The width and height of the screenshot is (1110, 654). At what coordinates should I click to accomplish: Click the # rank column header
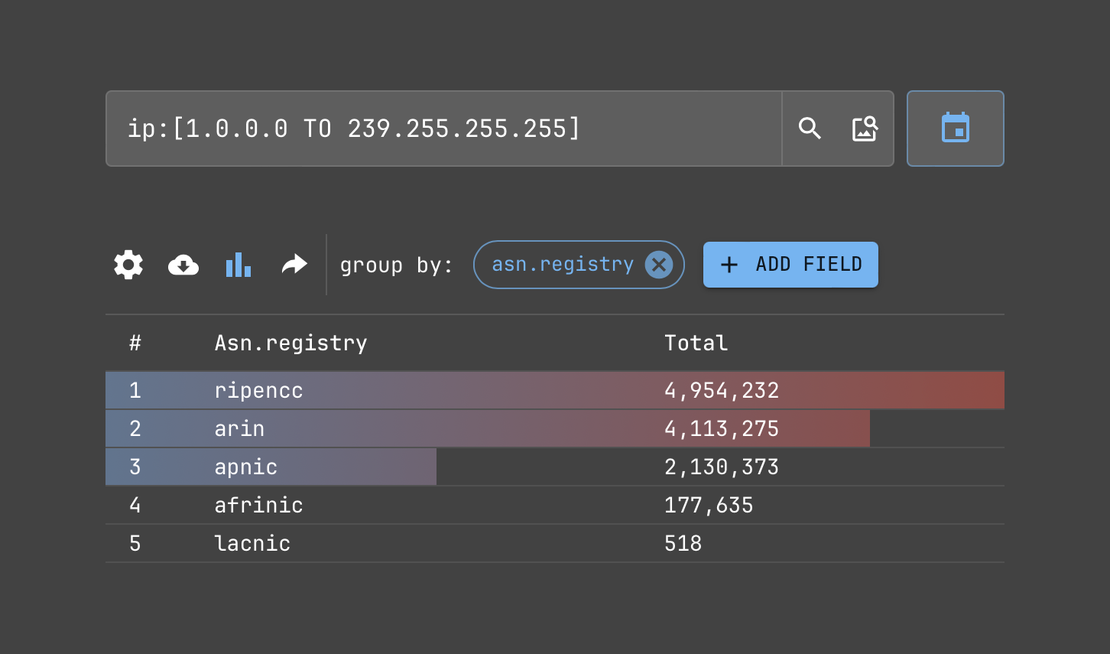135,342
